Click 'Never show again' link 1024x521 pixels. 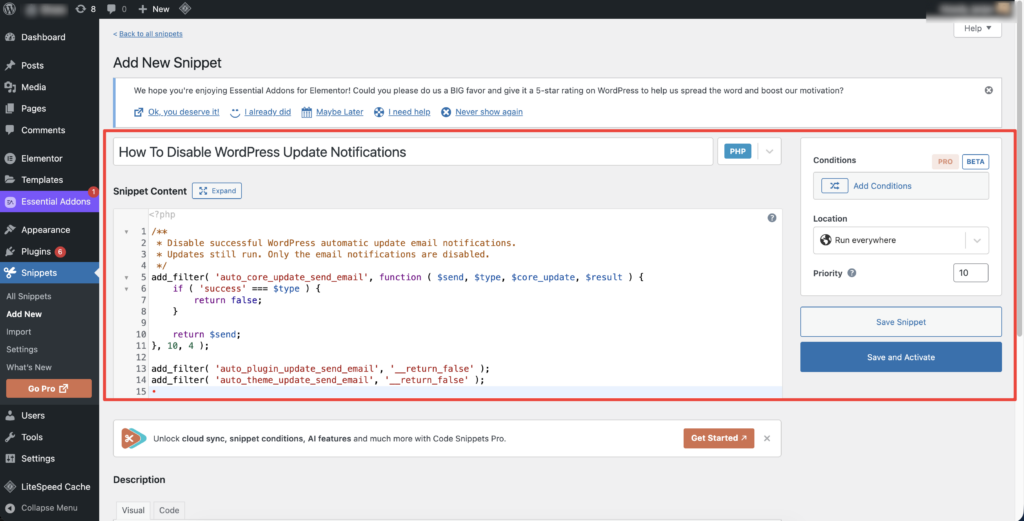click(489, 112)
